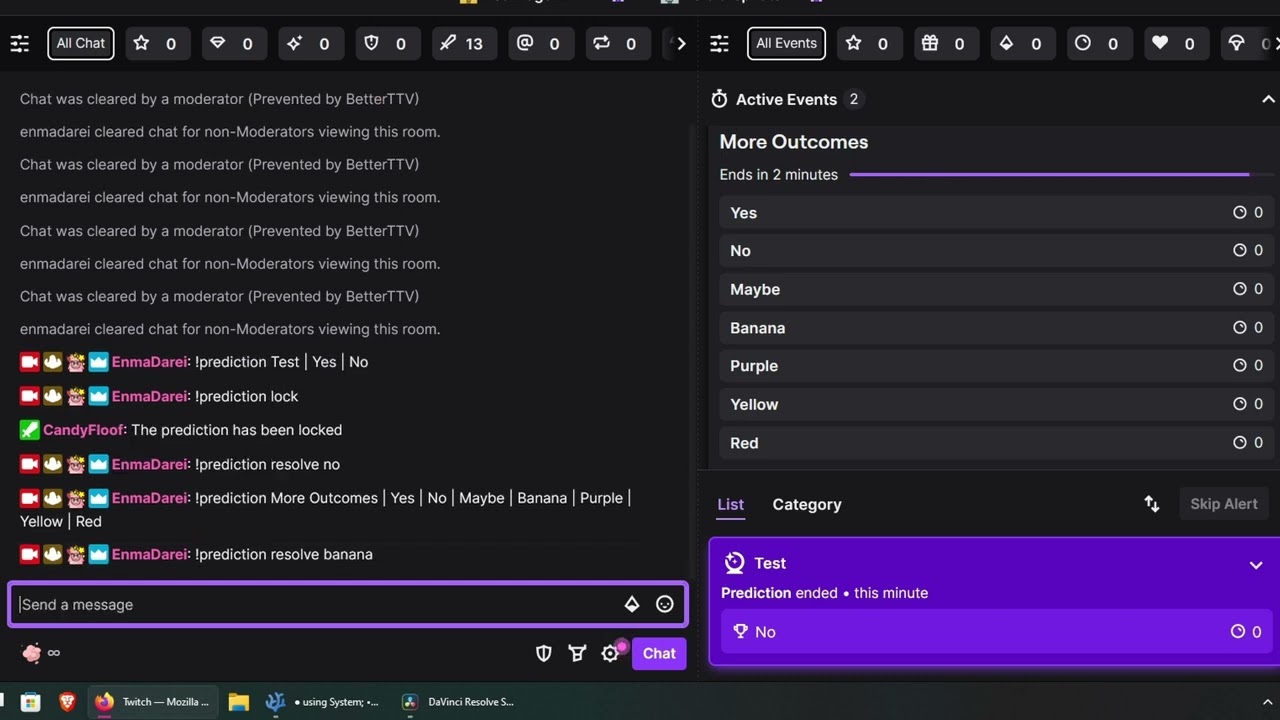Select the Red outcome row
The height and width of the screenshot is (720, 1280).
(995, 442)
